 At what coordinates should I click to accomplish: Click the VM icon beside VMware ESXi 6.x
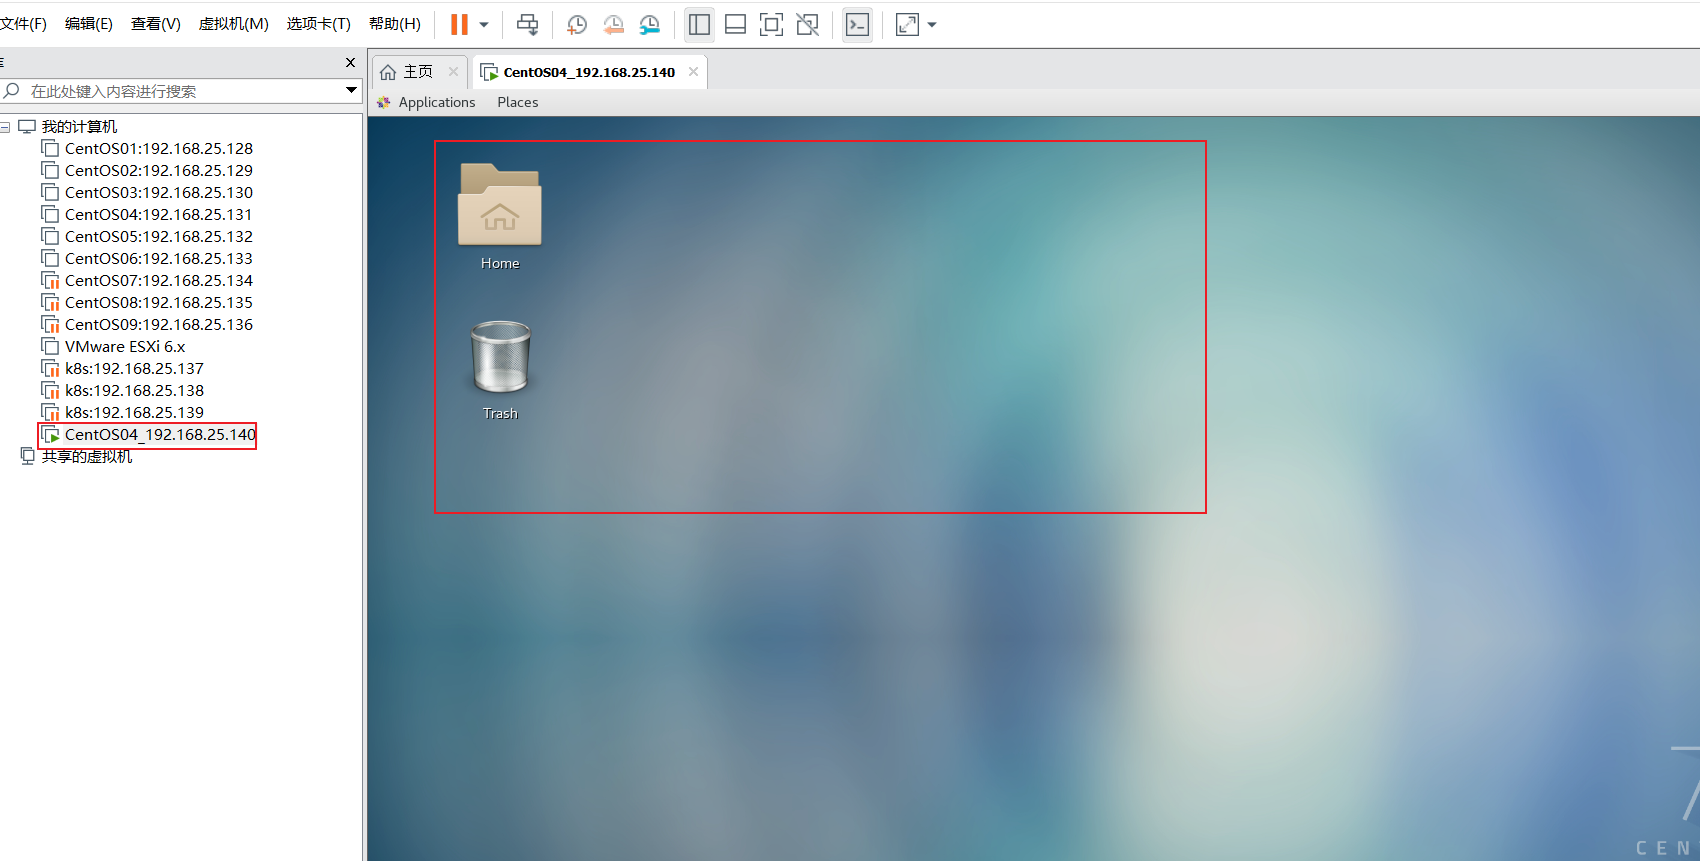[50, 346]
